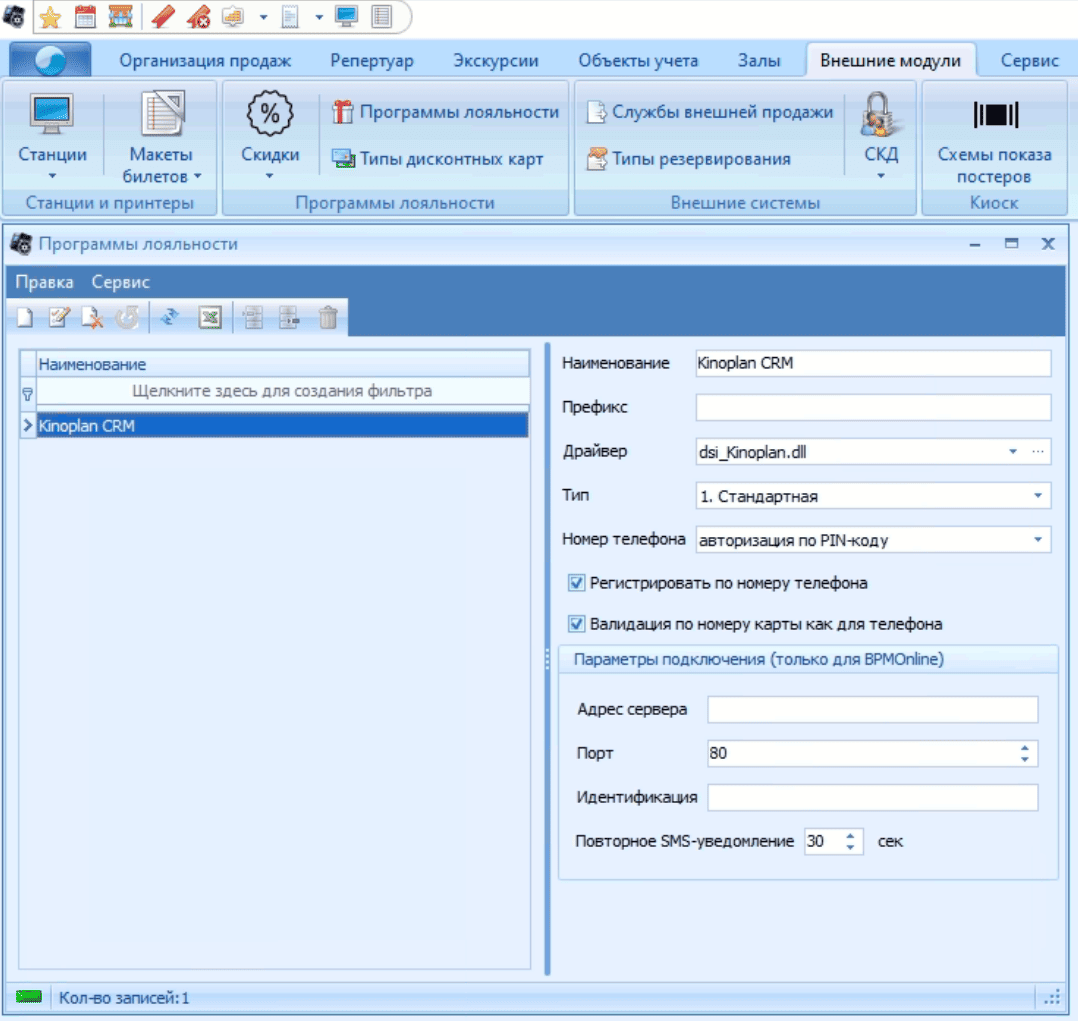Screen dimensions: 1078x1021
Task: Click the Префикс input field
Action: click(x=873, y=407)
